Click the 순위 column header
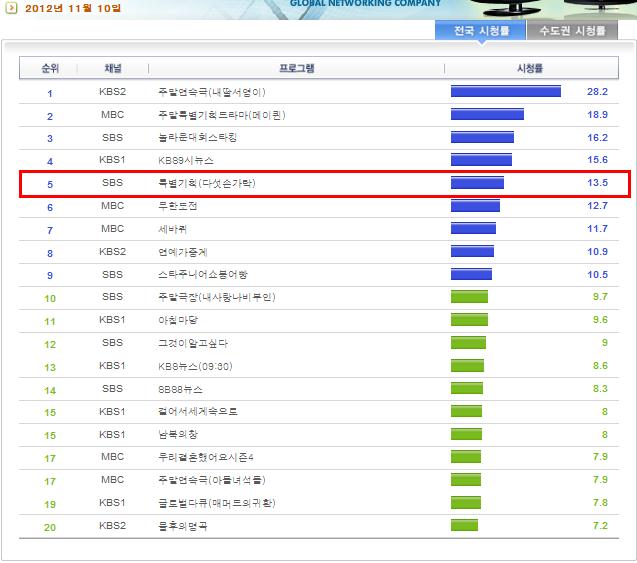The height and width of the screenshot is (563, 637). coord(50,68)
